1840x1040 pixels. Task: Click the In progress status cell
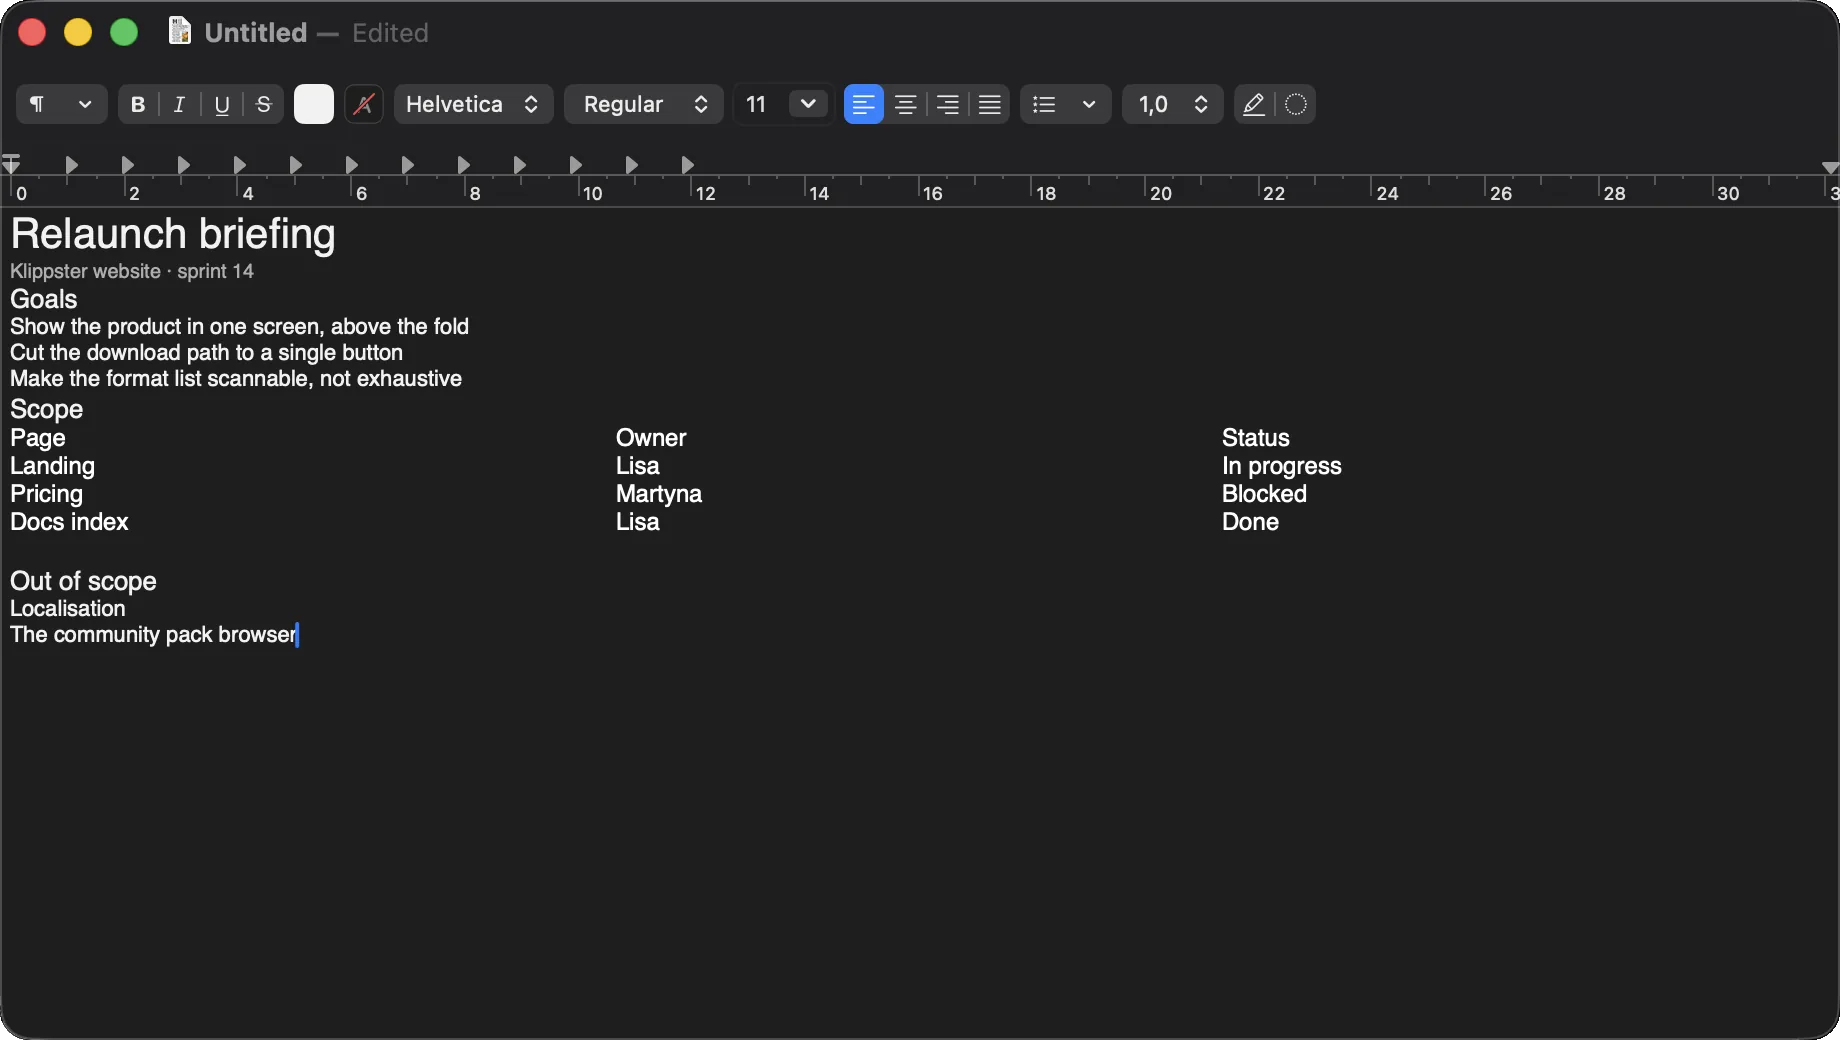(1282, 466)
